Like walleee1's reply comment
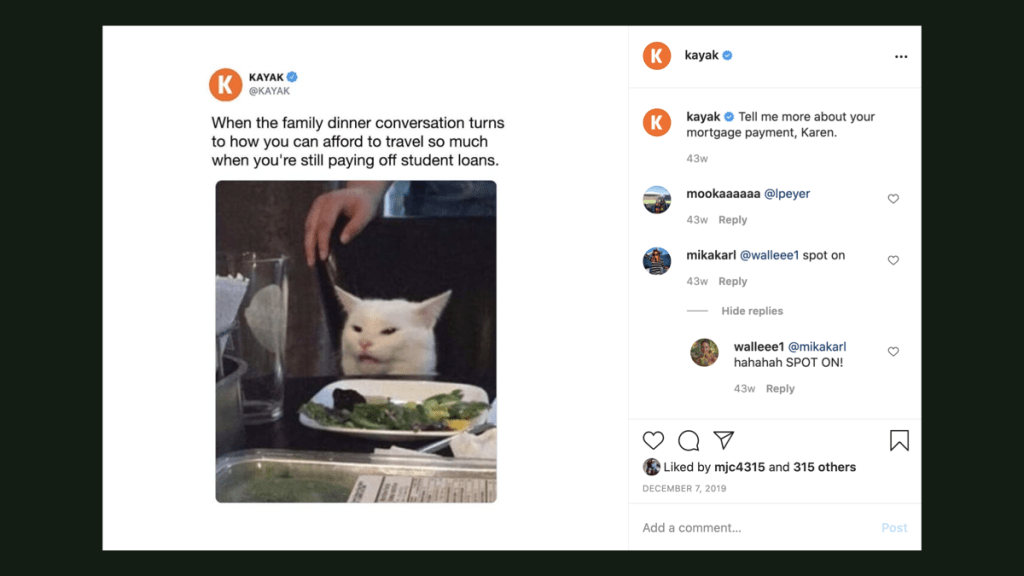This screenshot has width=1024, height=576. click(893, 352)
